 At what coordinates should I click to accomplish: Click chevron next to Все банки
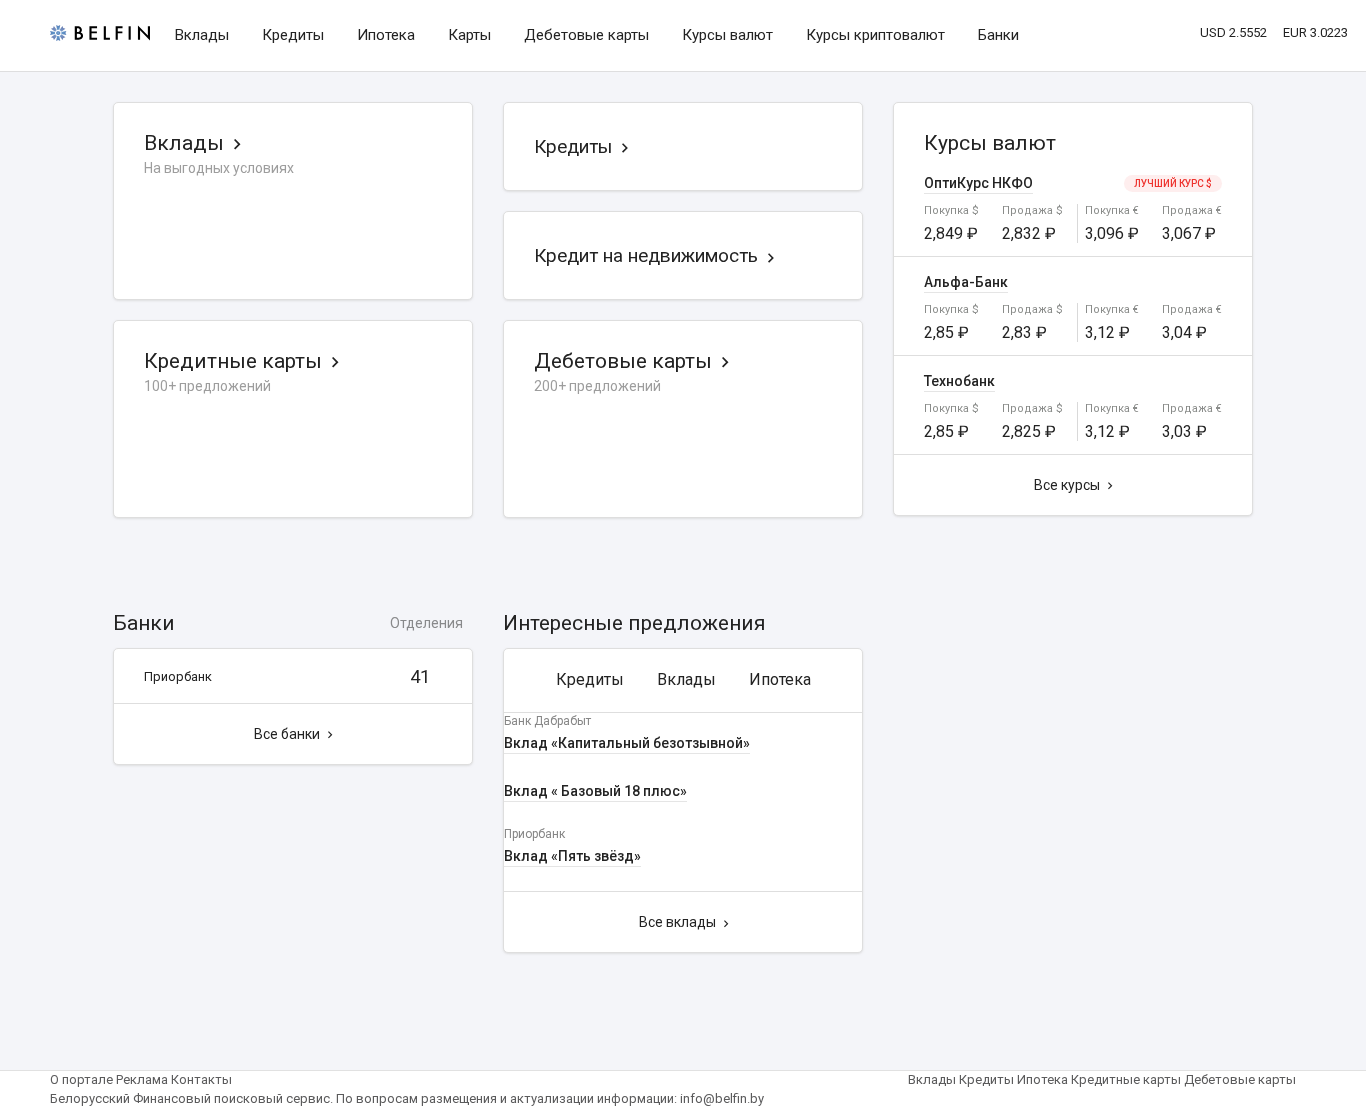click(x=330, y=735)
